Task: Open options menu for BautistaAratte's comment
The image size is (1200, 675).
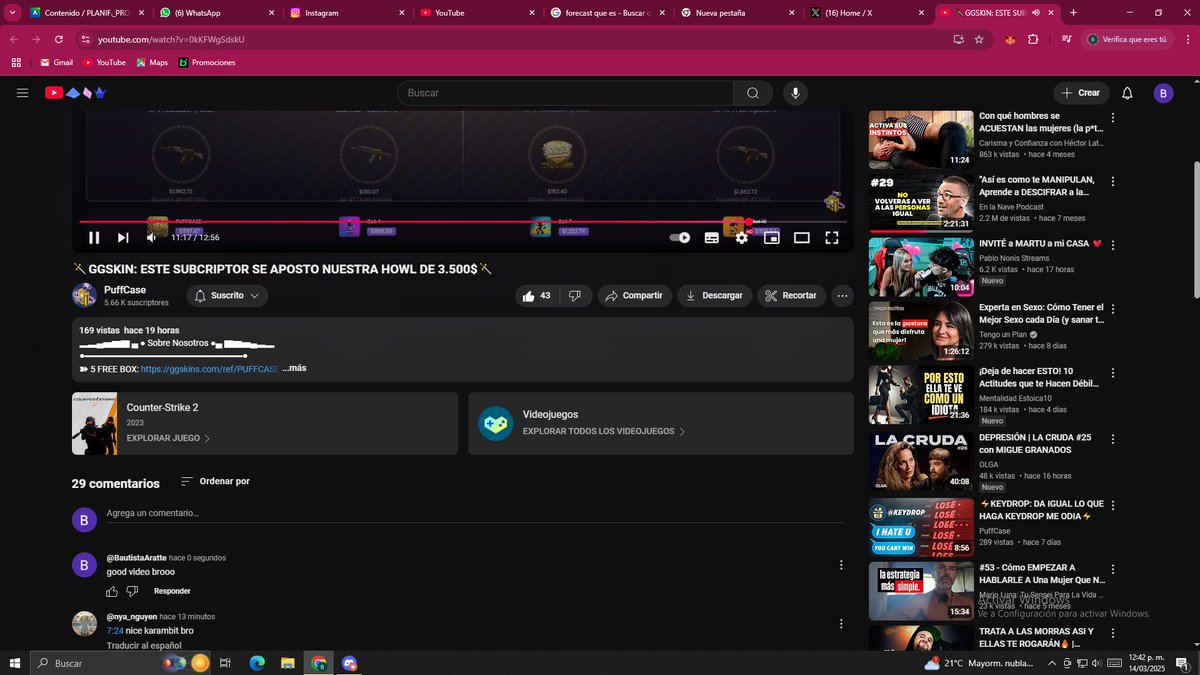Action: click(x=841, y=565)
